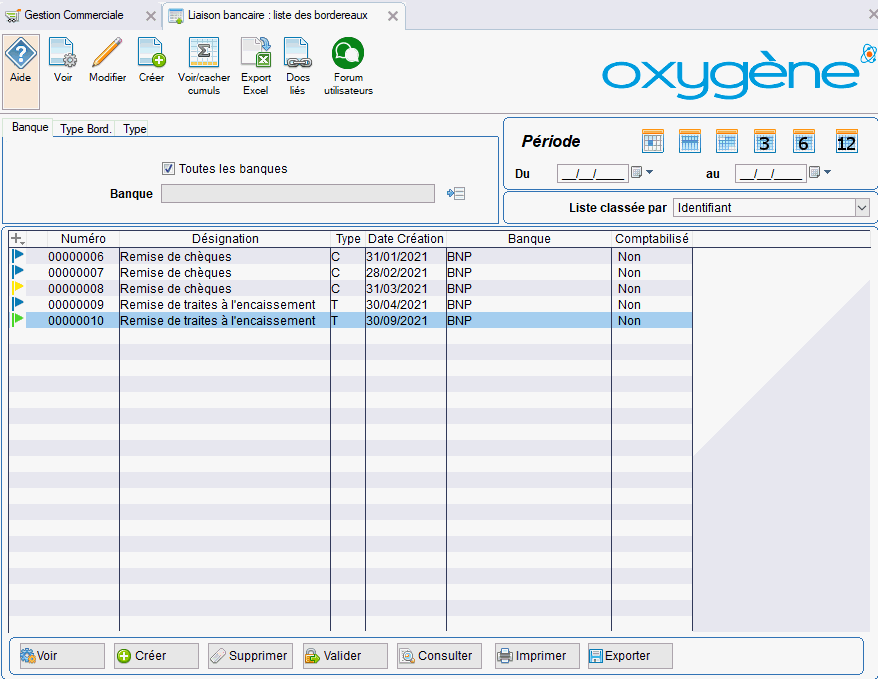878x679 pixels.
Task: Sort by the Date Création column header
Action: pyautogui.click(x=405, y=239)
